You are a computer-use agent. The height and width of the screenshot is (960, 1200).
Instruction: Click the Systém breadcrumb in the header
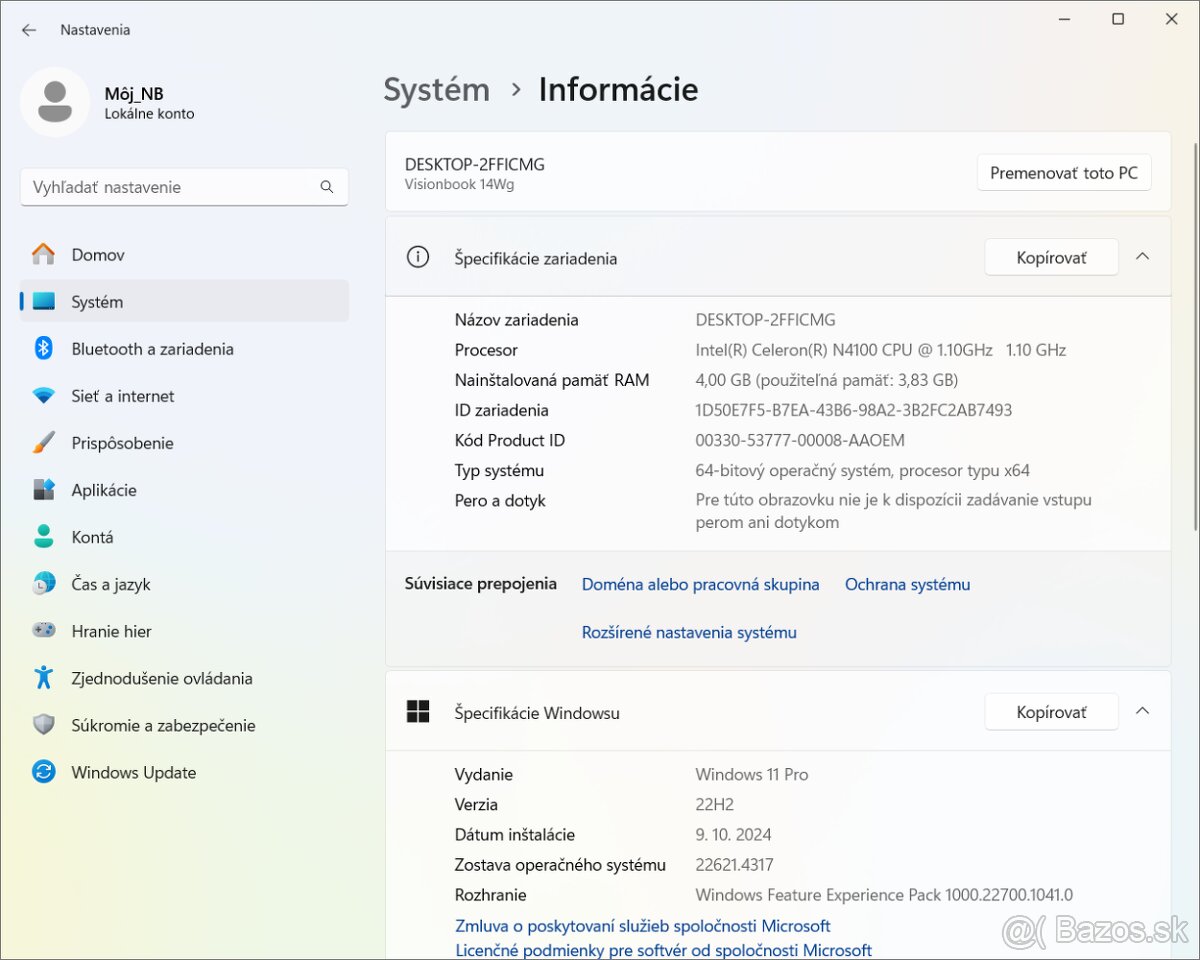437,90
